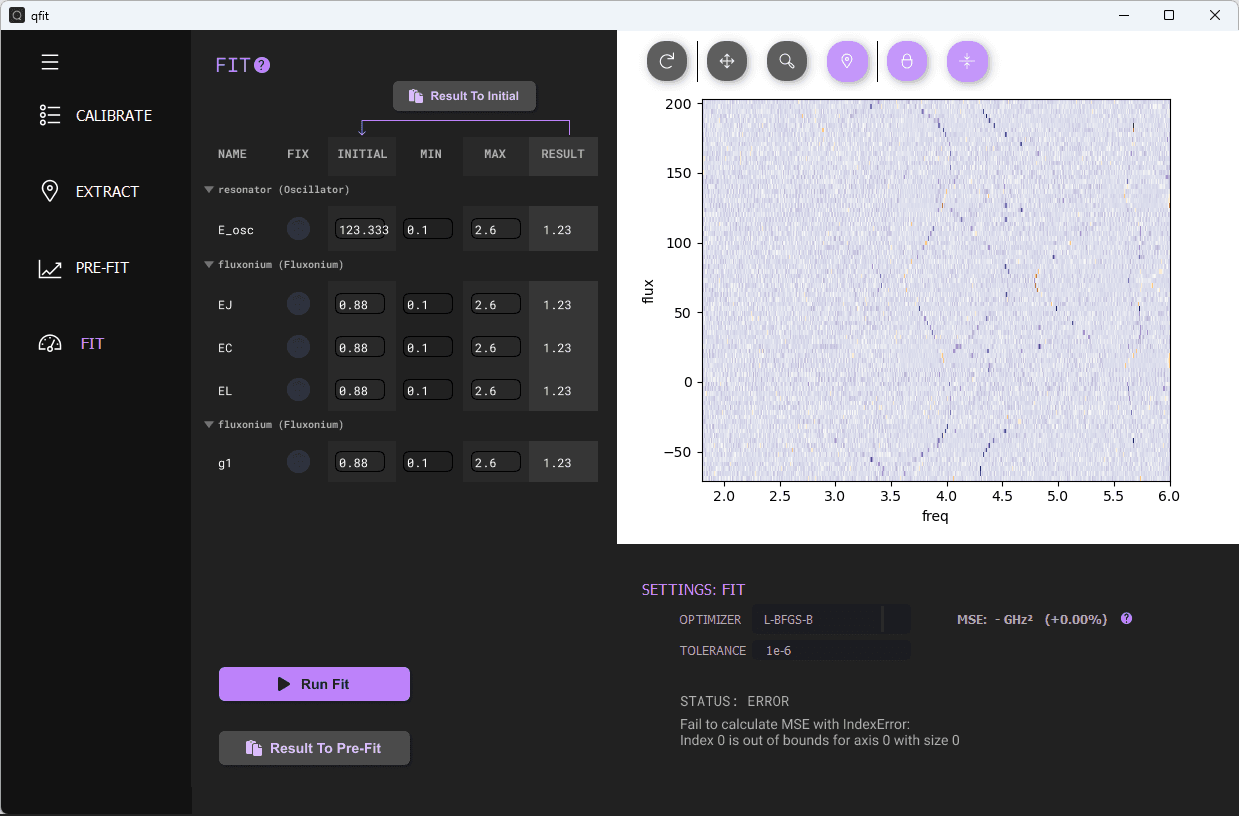This screenshot has width=1239, height=816.
Task: Collapse the first fluxonium (Fluxonium) group
Action: pyautogui.click(x=209, y=265)
